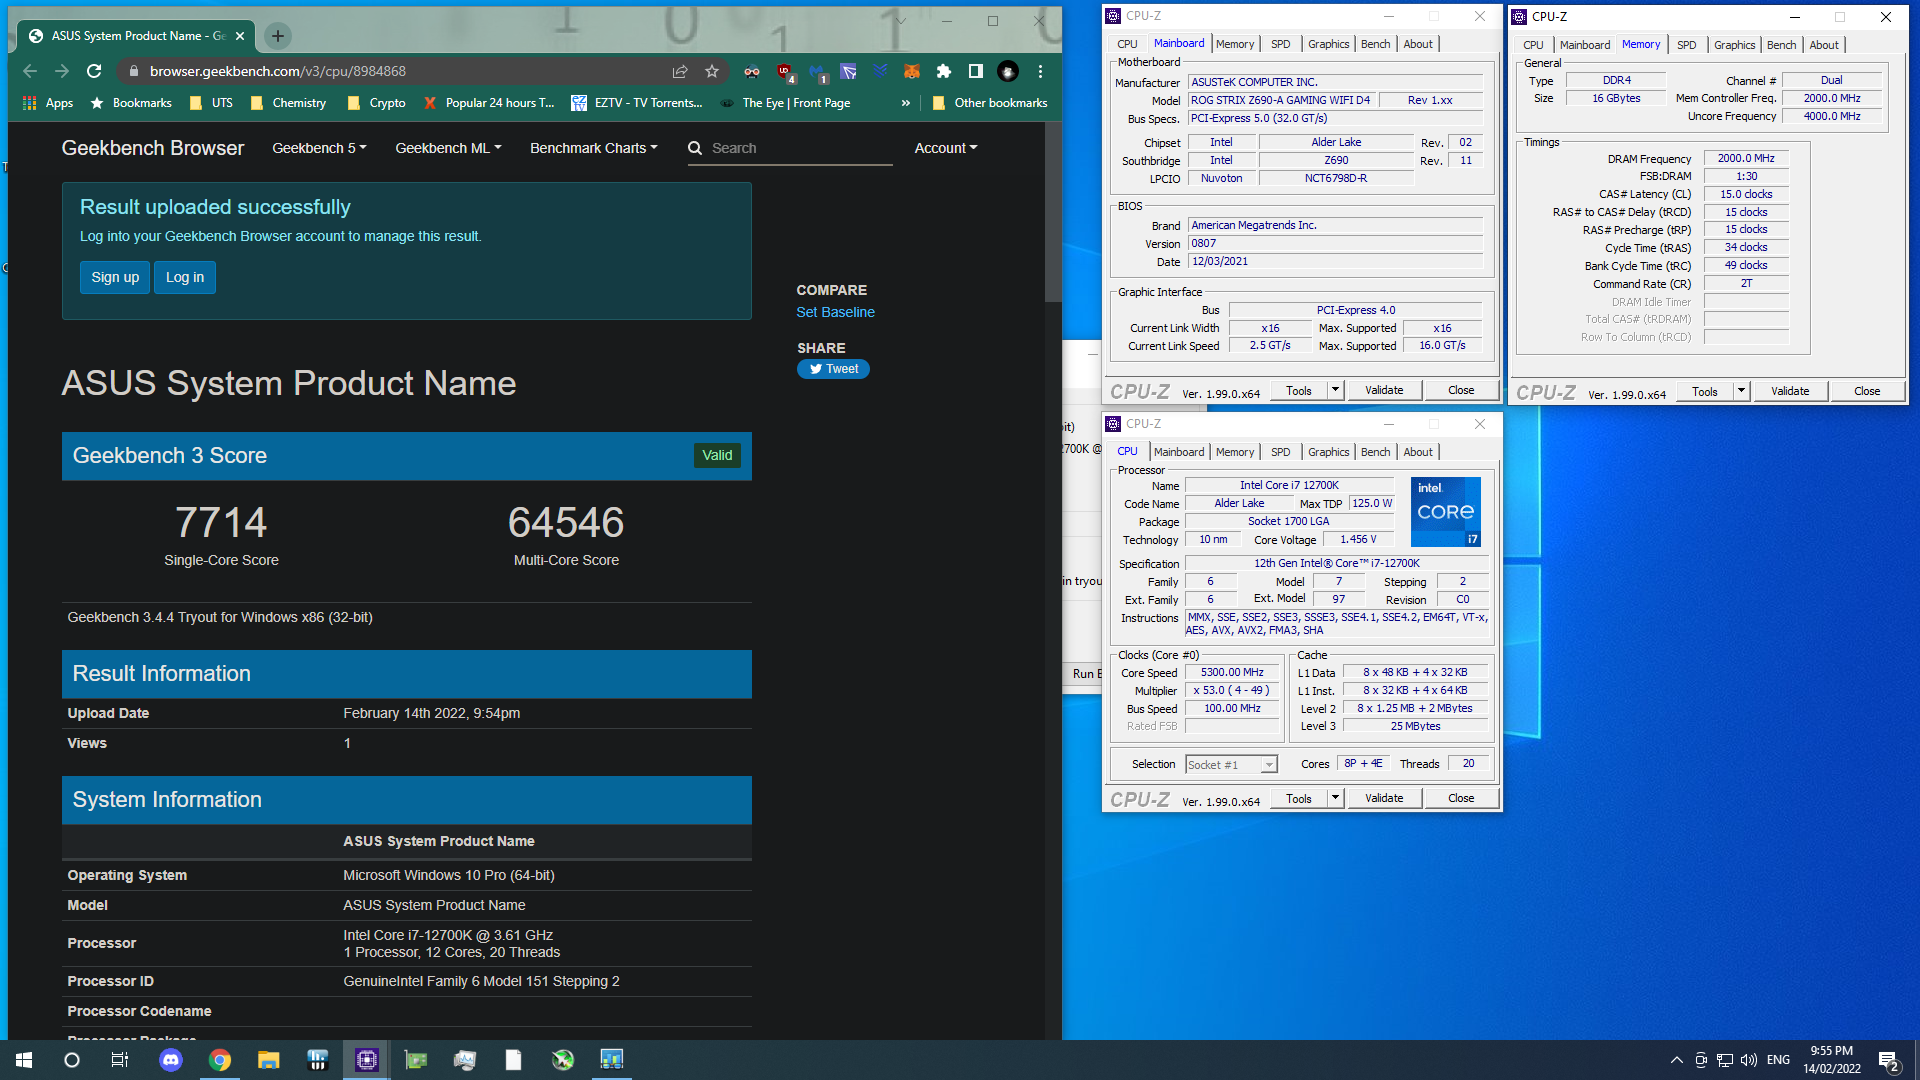The image size is (1920, 1080).
Task: Open the taskbar volume control
Action: [1748, 1060]
